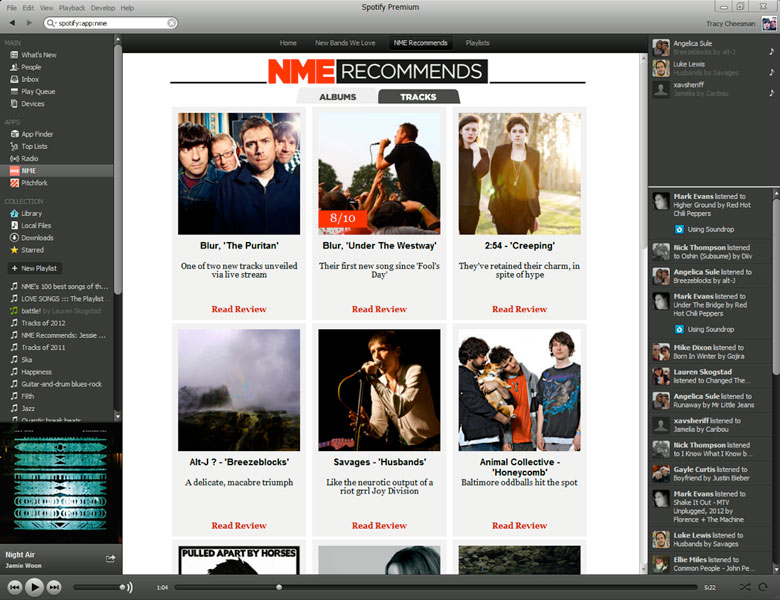Skip to next track

54,587
